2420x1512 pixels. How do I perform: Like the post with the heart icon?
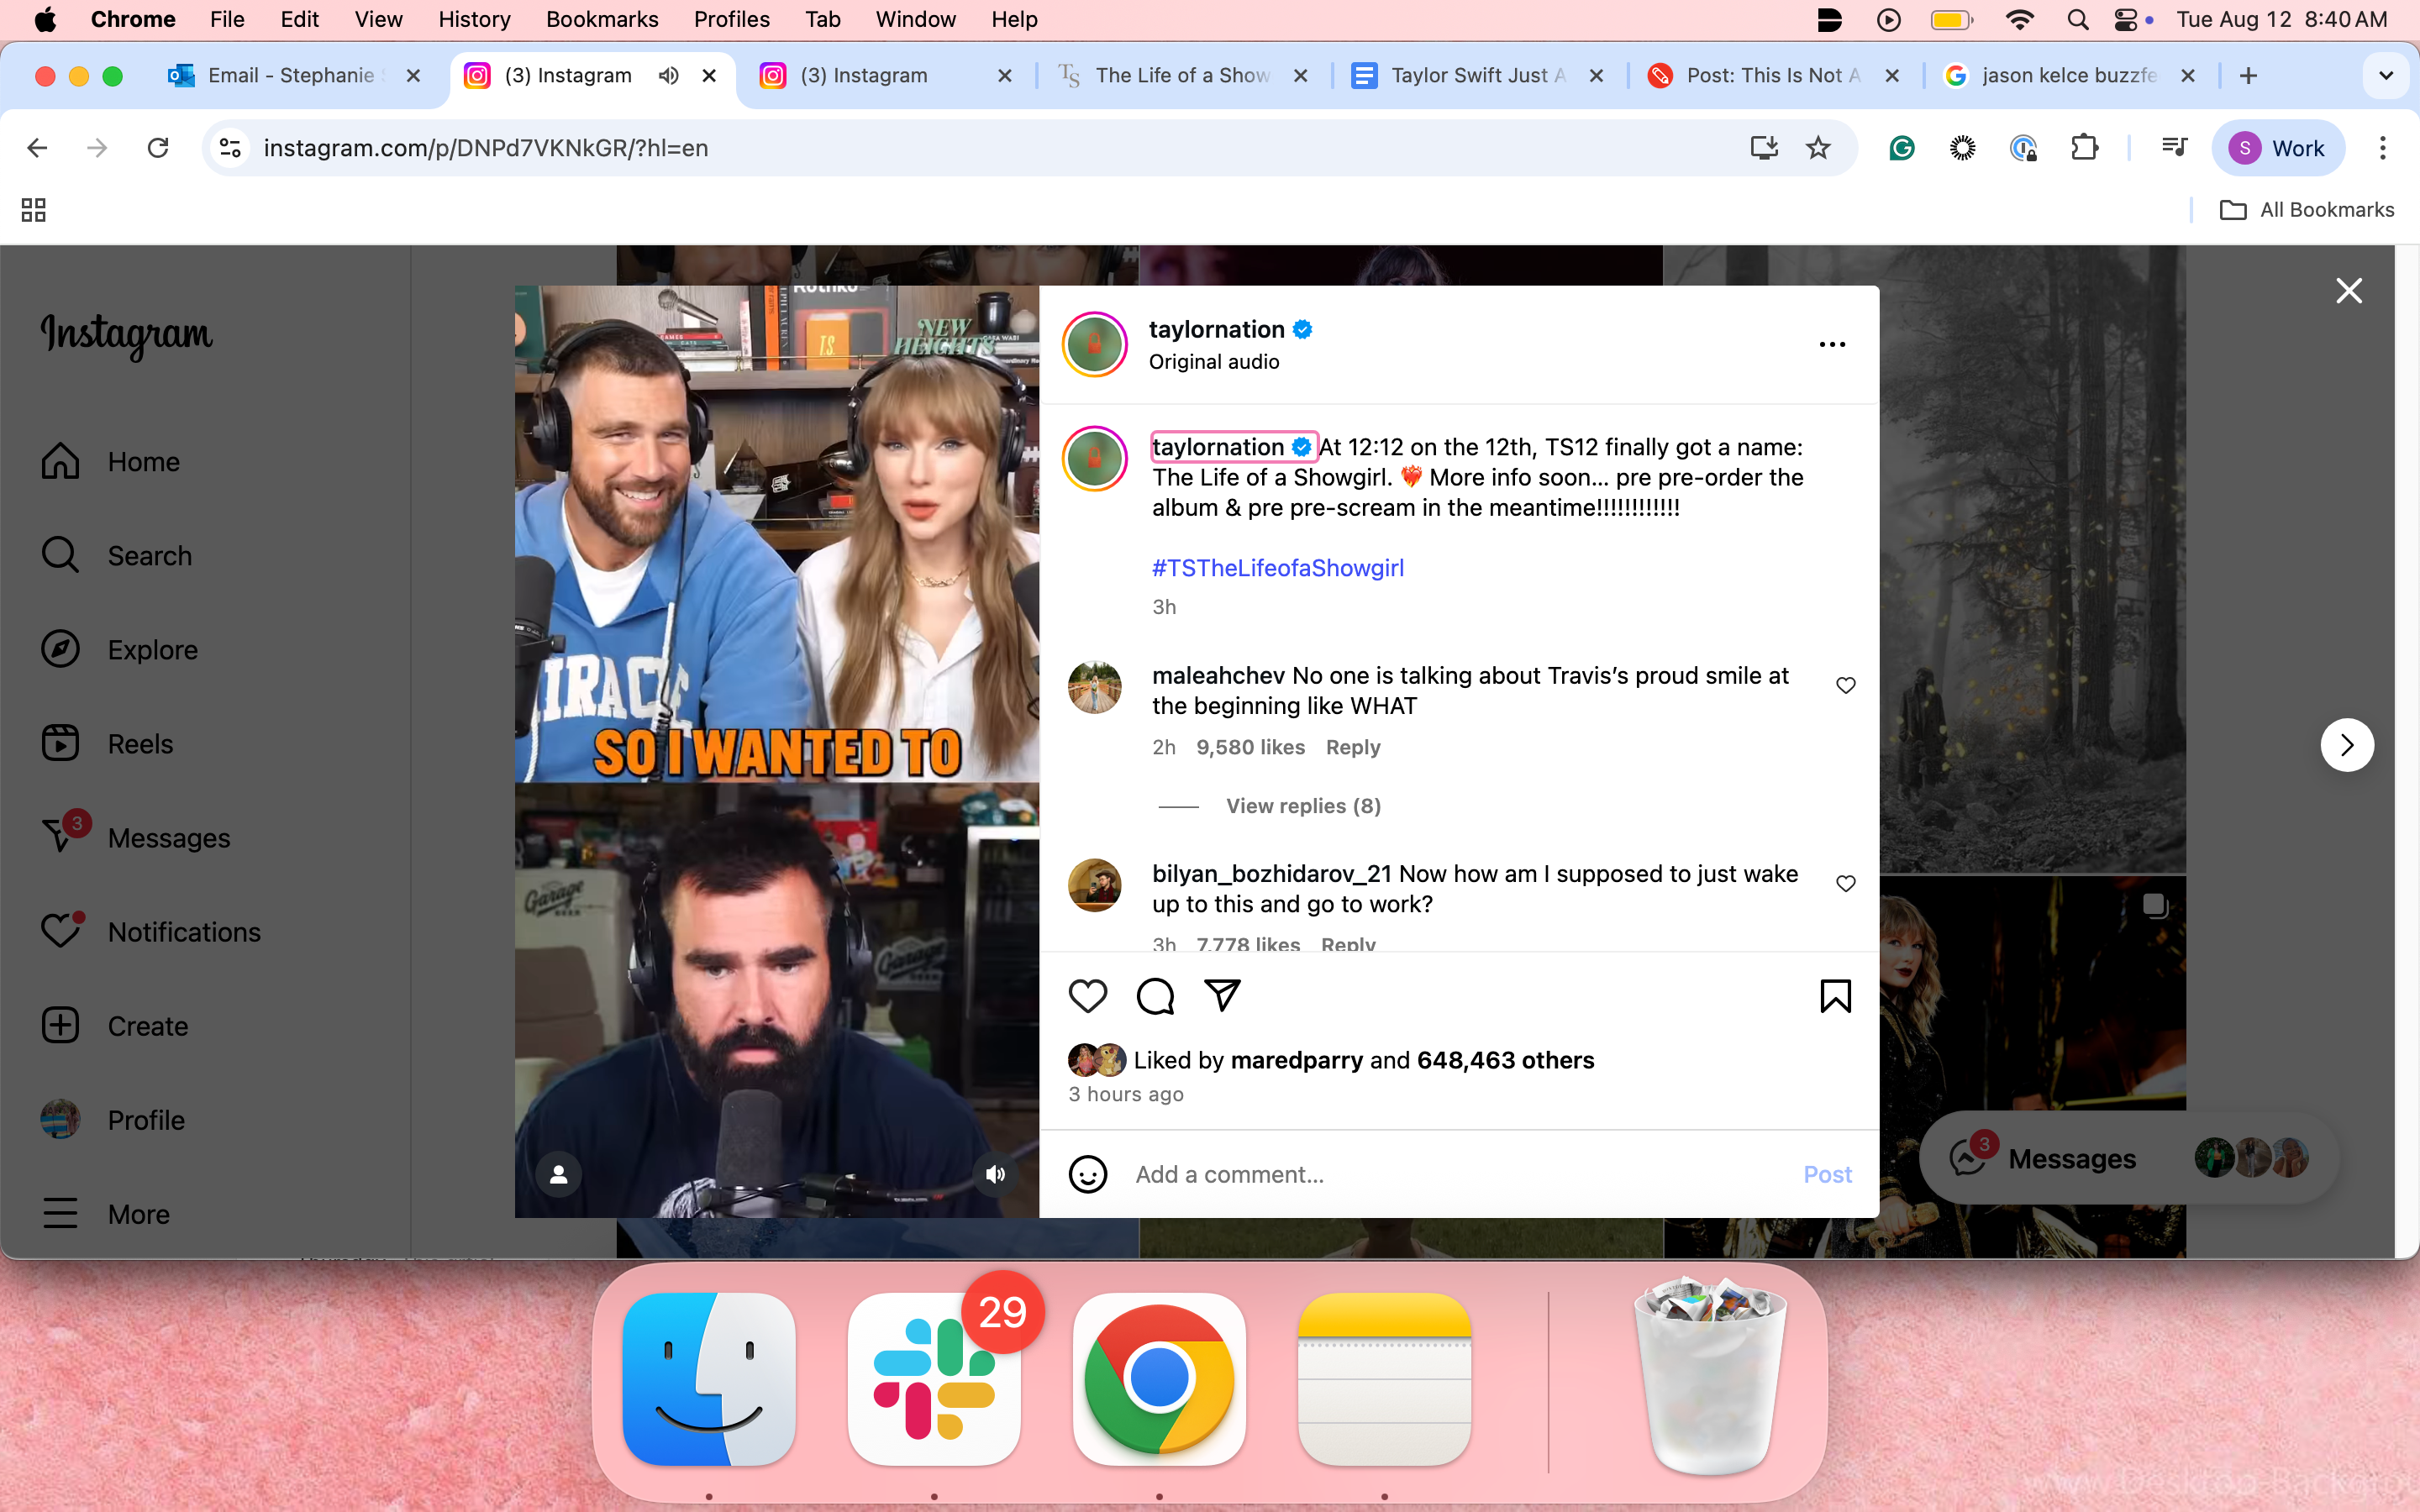tap(1087, 996)
